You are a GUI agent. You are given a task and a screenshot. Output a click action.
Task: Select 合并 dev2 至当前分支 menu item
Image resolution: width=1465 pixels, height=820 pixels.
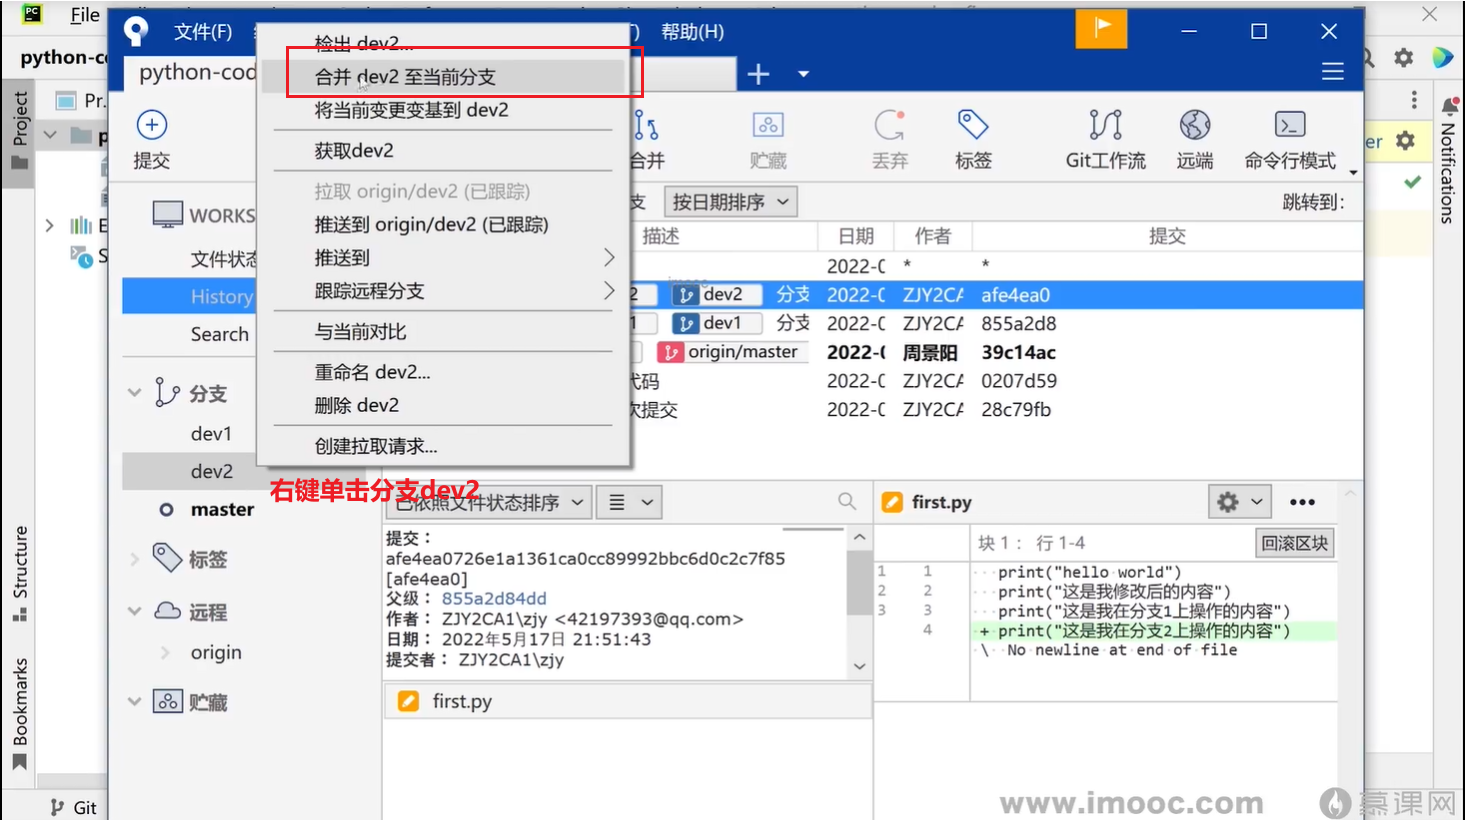pos(443,77)
